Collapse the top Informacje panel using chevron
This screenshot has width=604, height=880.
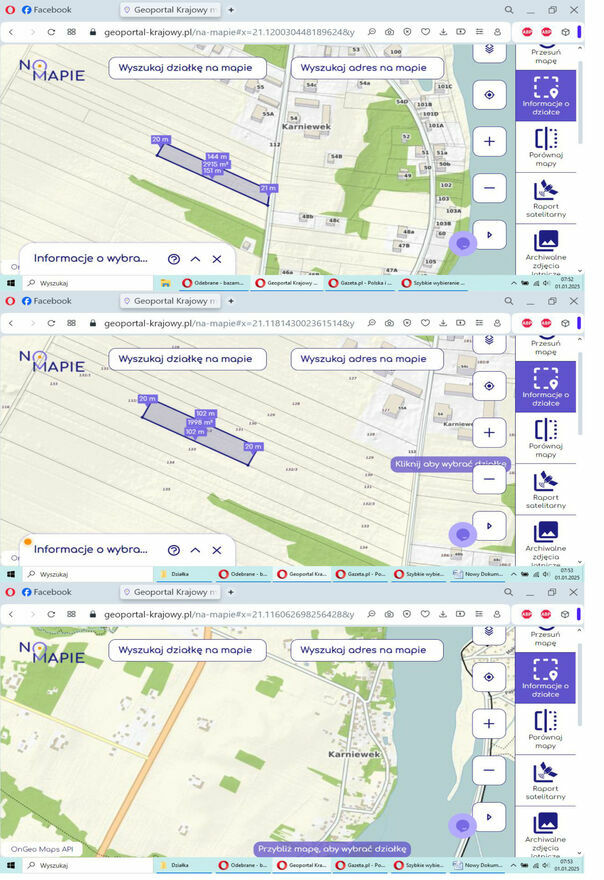click(196, 258)
